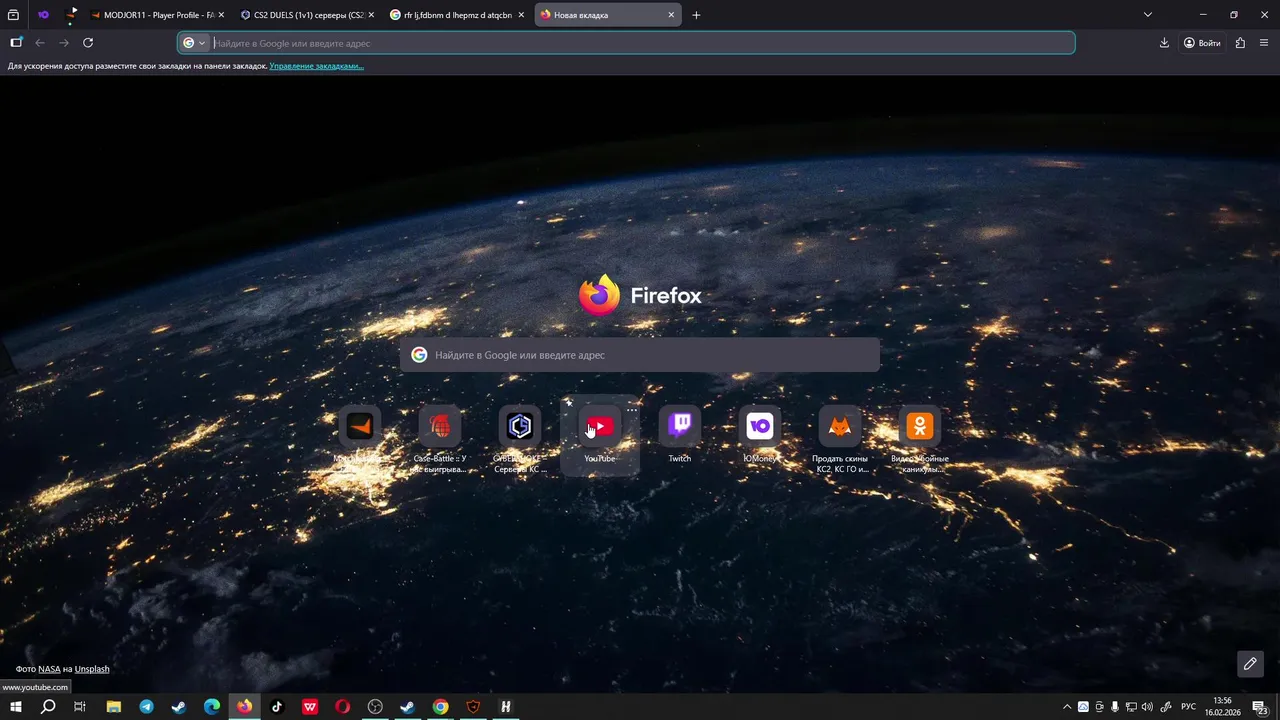The image size is (1280, 720).
Task: Open the clock showing 13:56
Action: coord(1223,707)
